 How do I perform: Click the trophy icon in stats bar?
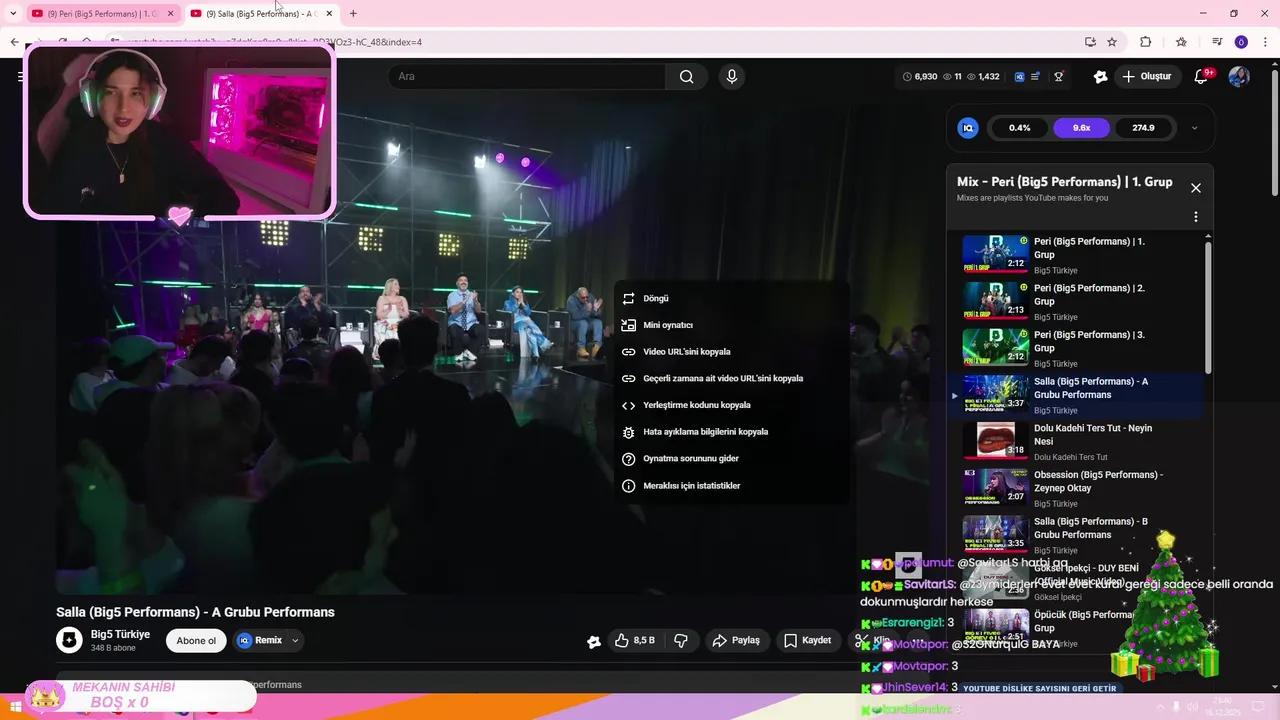(1059, 77)
